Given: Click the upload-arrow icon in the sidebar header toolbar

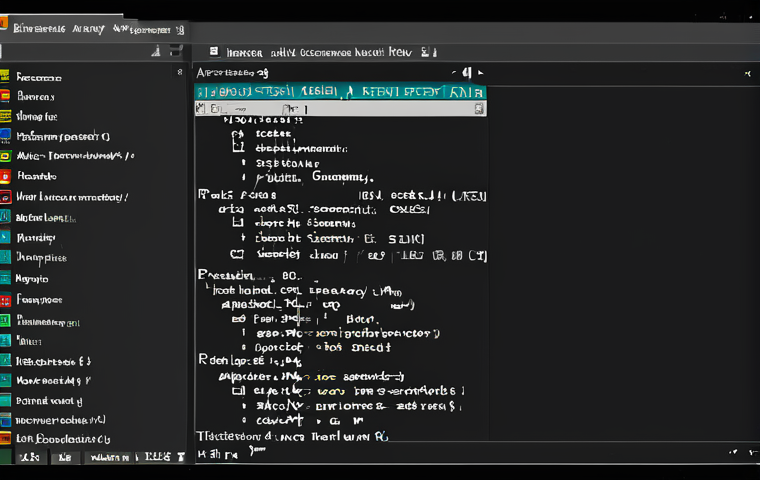Looking at the screenshot, I should (x=155, y=51).
